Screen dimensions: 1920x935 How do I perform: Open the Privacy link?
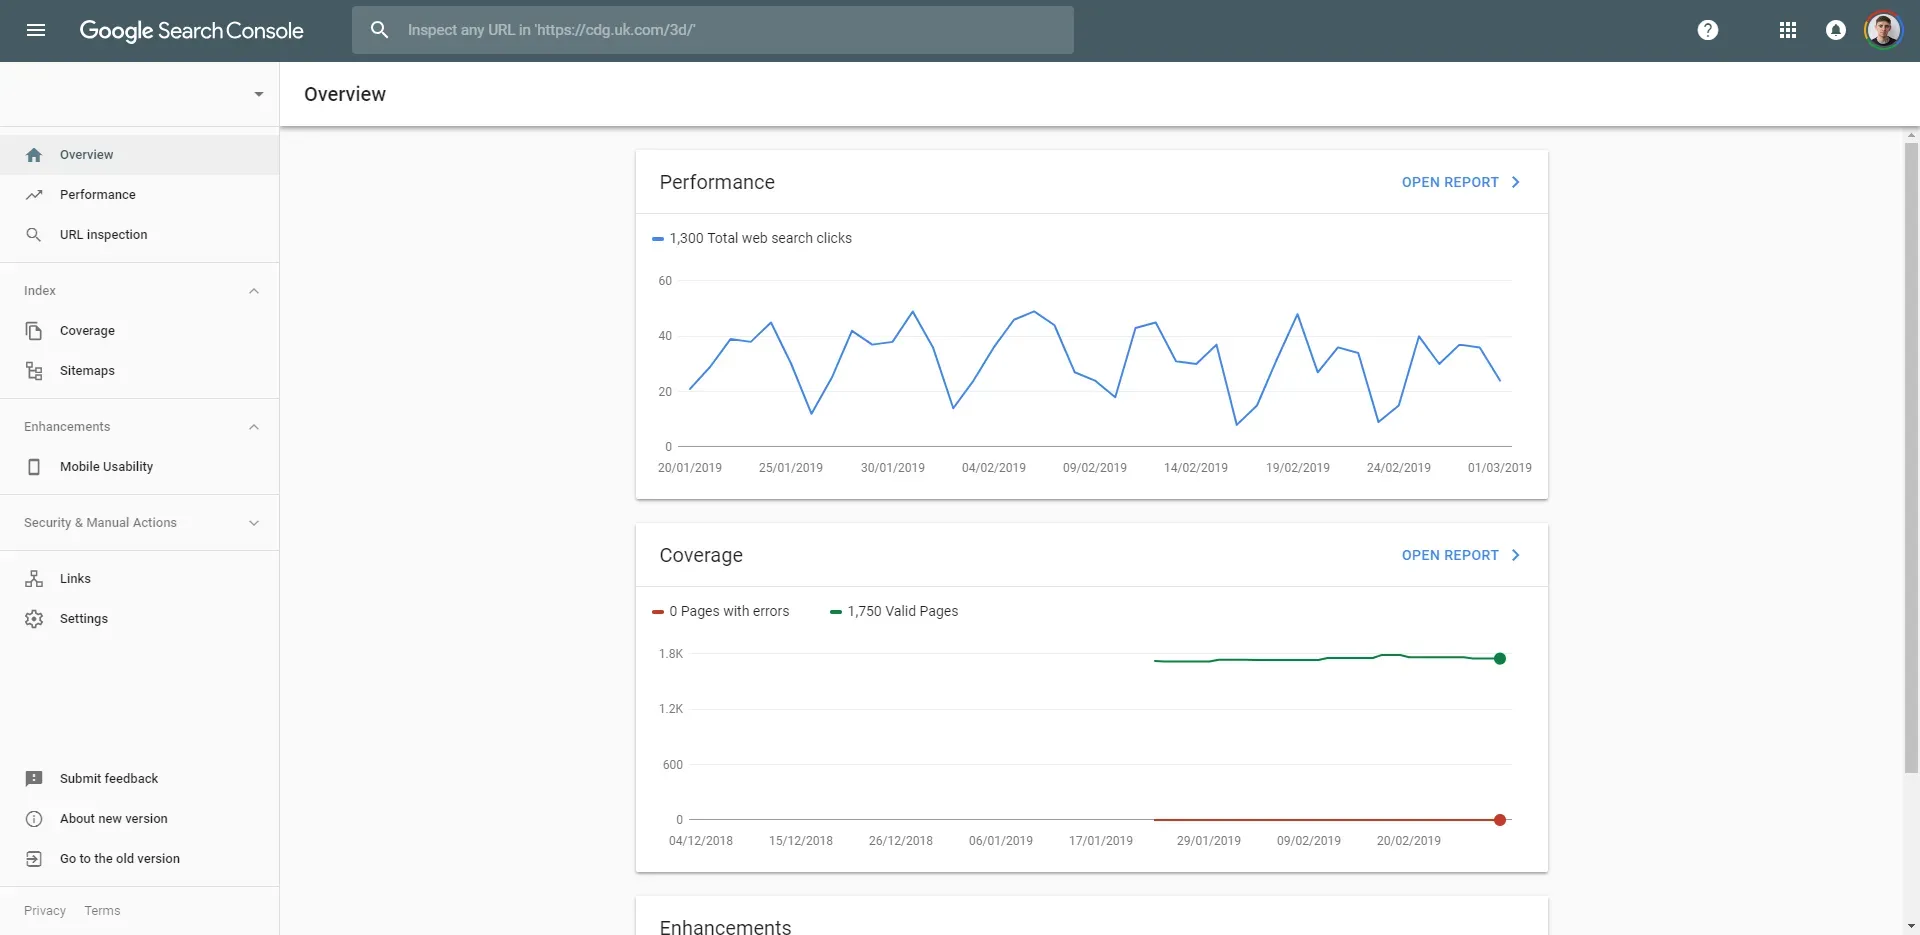[45, 911]
